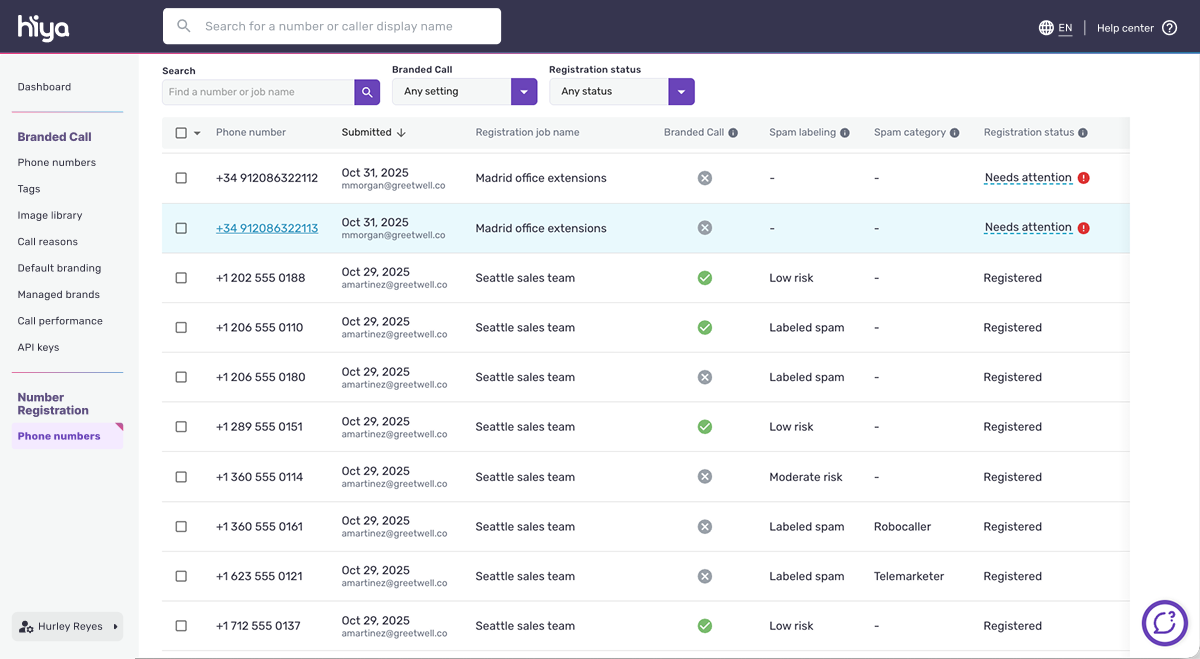Open Call performance in sidebar

pos(60,321)
